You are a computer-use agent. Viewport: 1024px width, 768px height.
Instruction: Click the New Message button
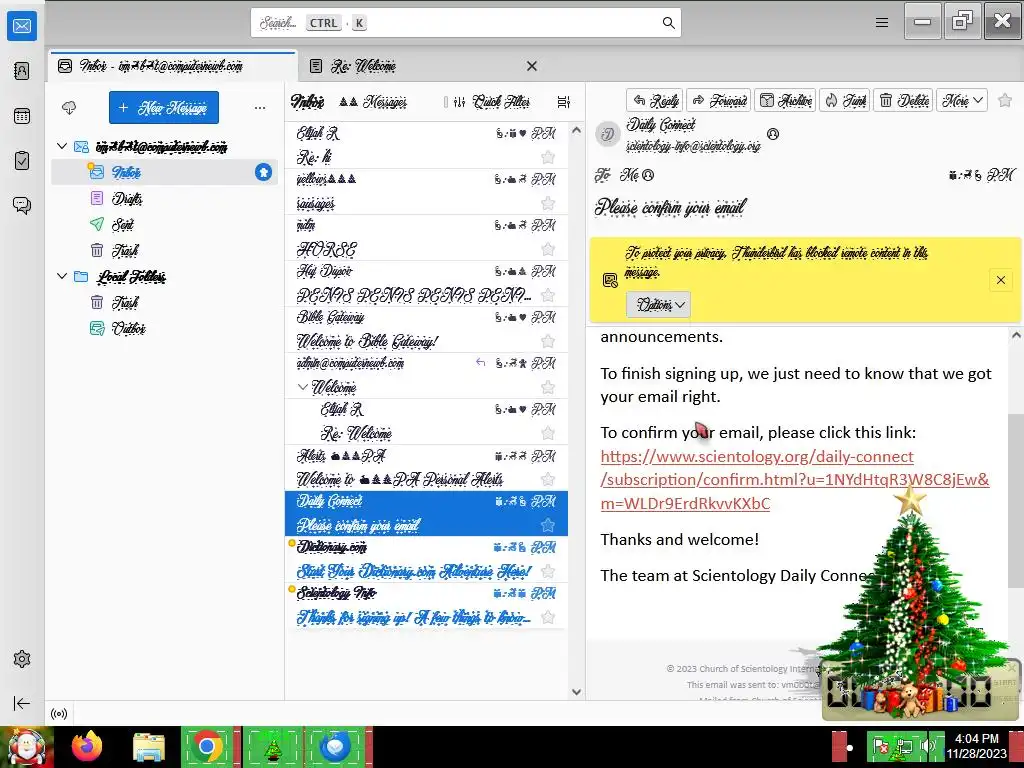click(x=164, y=108)
